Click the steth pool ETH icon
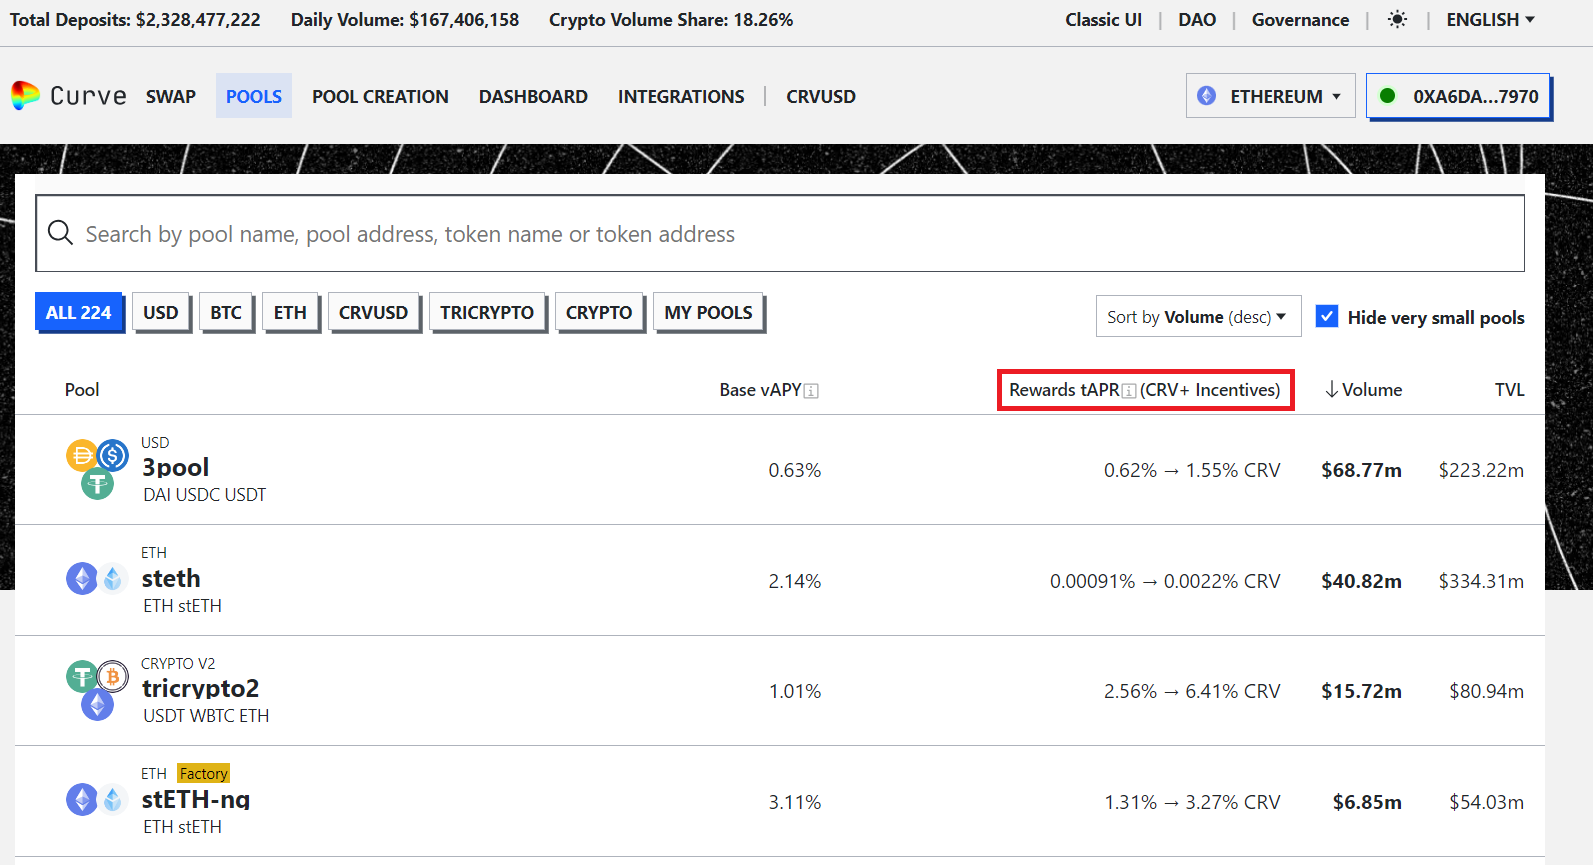The height and width of the screenshot is (865, 1593). 82,578
